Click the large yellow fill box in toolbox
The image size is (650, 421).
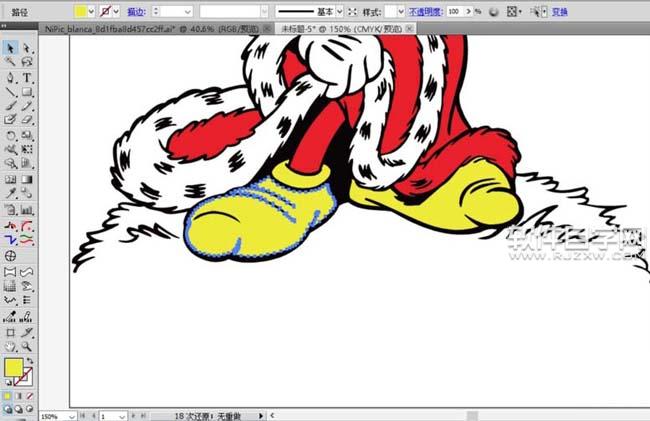pyautogui.click(x=14, y=368)
